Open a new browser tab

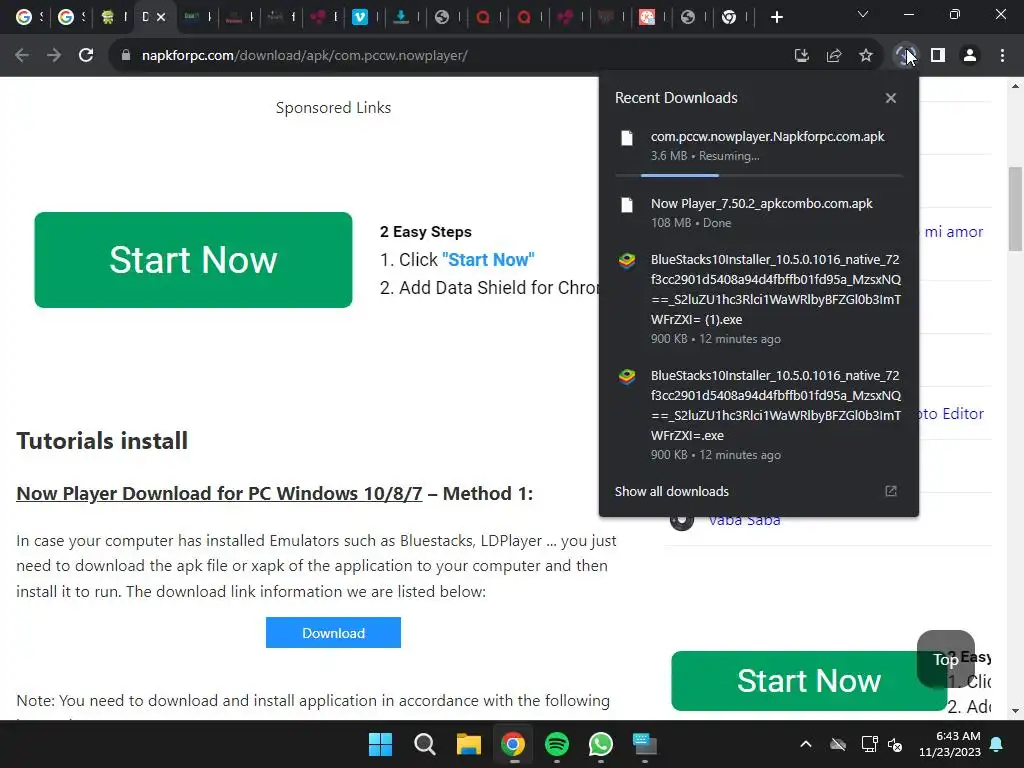[x=776, y=17]
